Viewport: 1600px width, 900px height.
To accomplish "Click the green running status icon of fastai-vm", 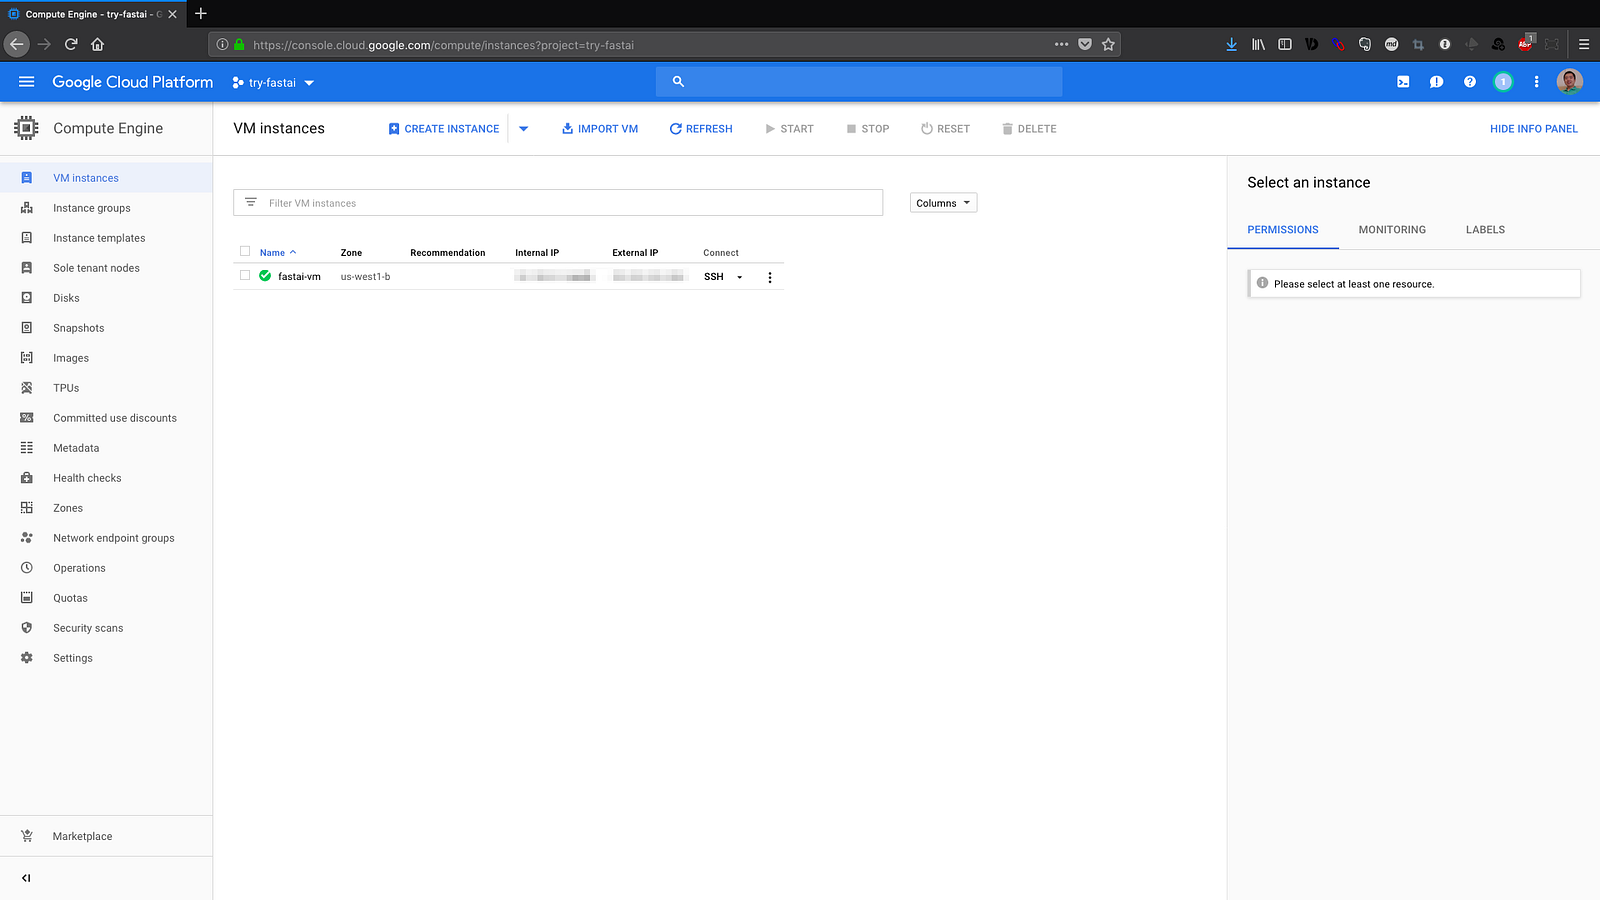I will 265,276.
